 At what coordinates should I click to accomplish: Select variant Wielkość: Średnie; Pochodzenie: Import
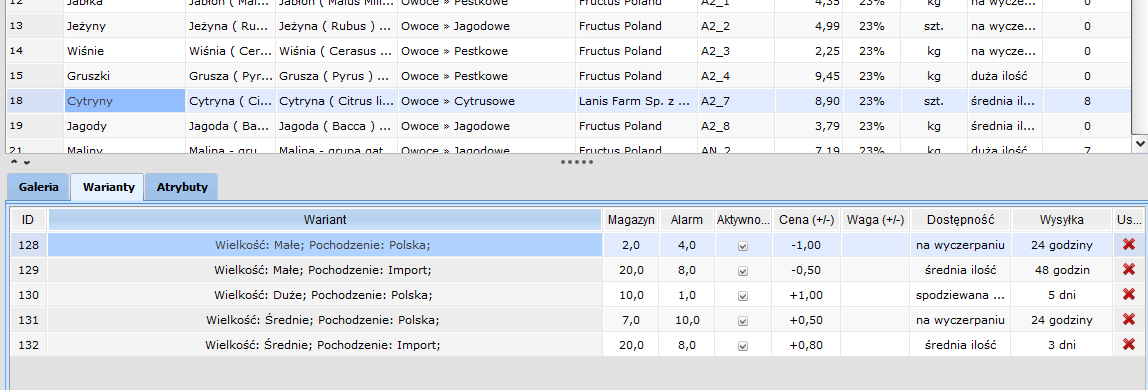325,345
